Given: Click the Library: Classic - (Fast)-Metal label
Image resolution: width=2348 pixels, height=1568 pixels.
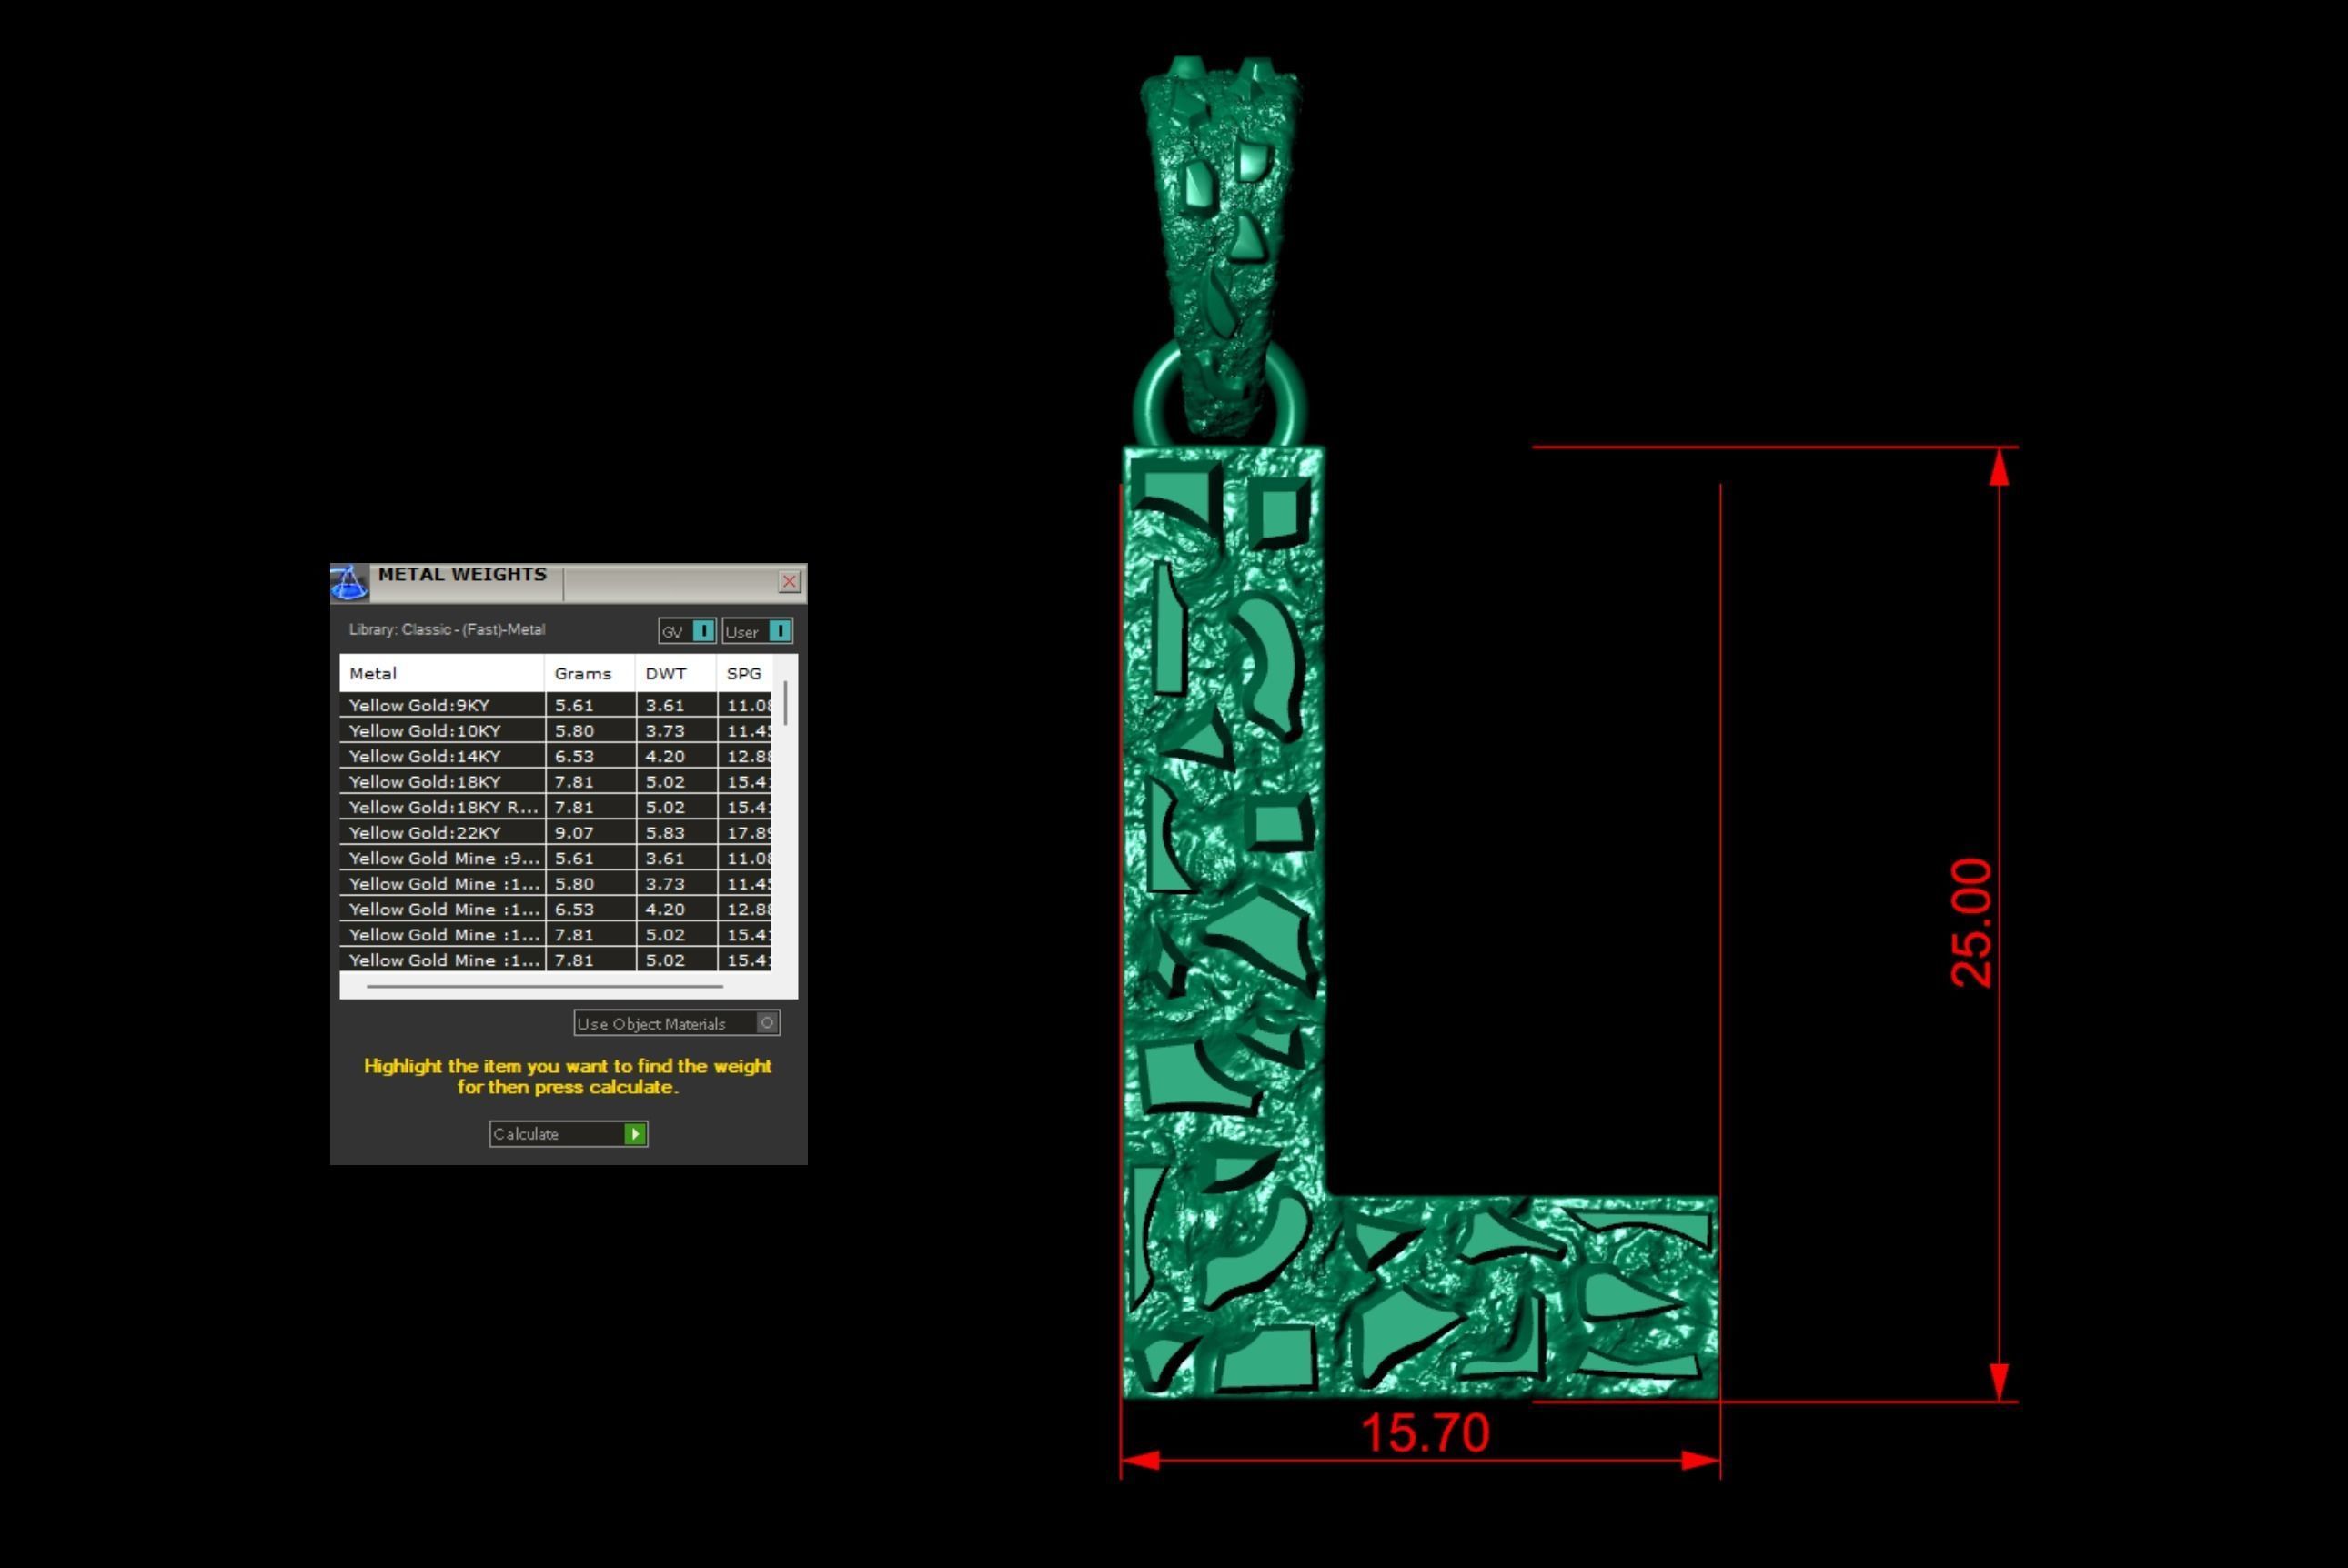Looking at the screenshot, I should [447, 629].
